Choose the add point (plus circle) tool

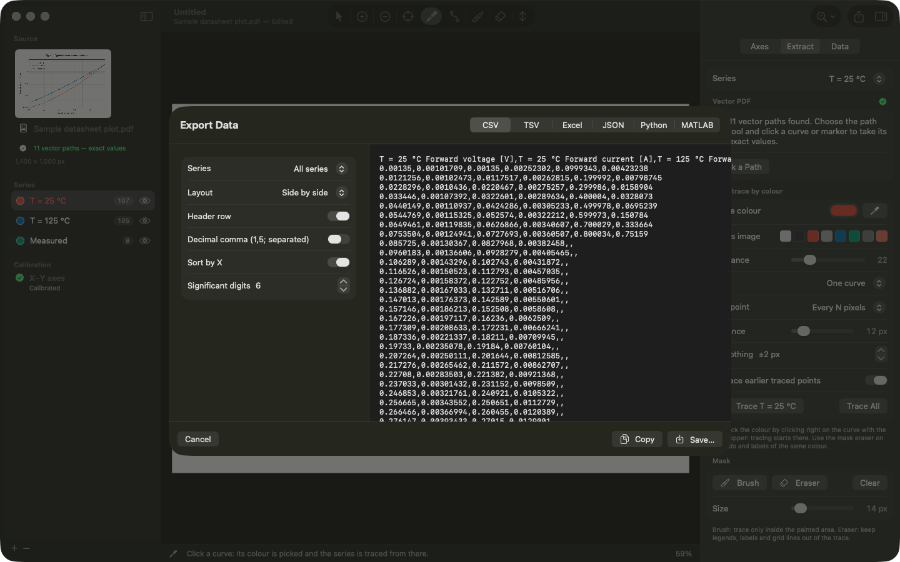[x=362, y=17]
